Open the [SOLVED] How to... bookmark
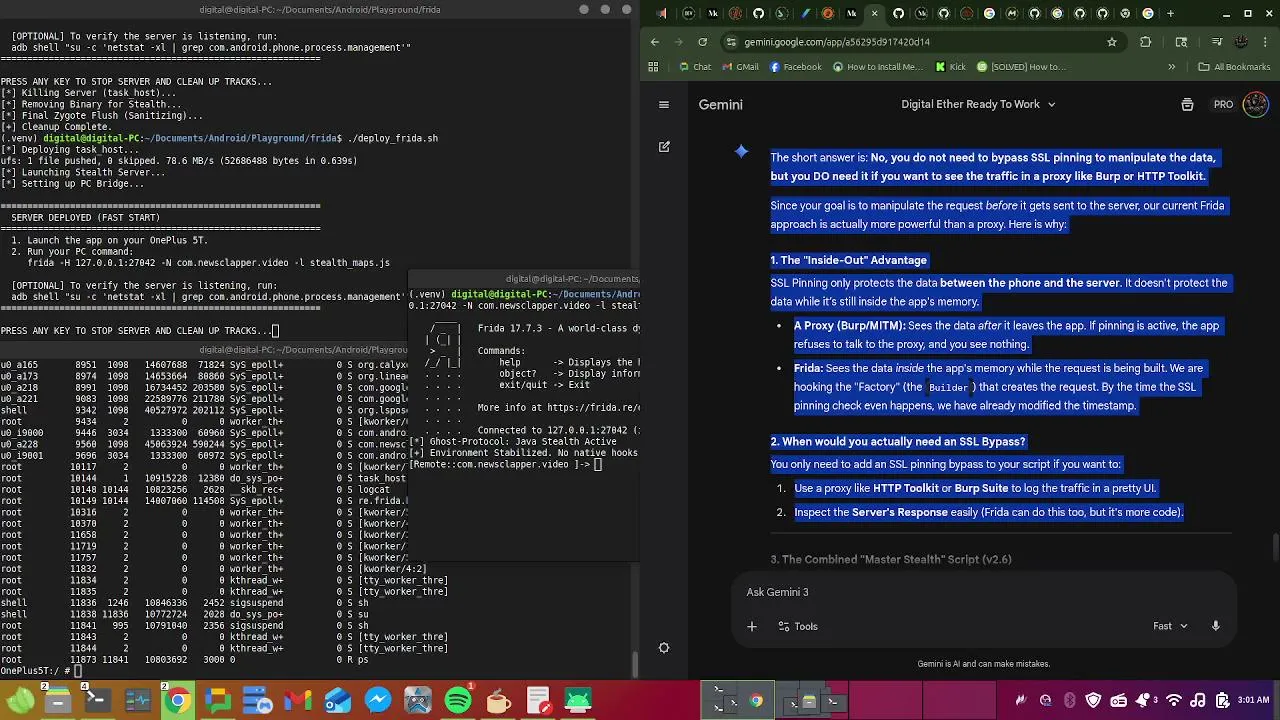The width and height of the screenshot is (1280, 720). tap(1021, 67)
